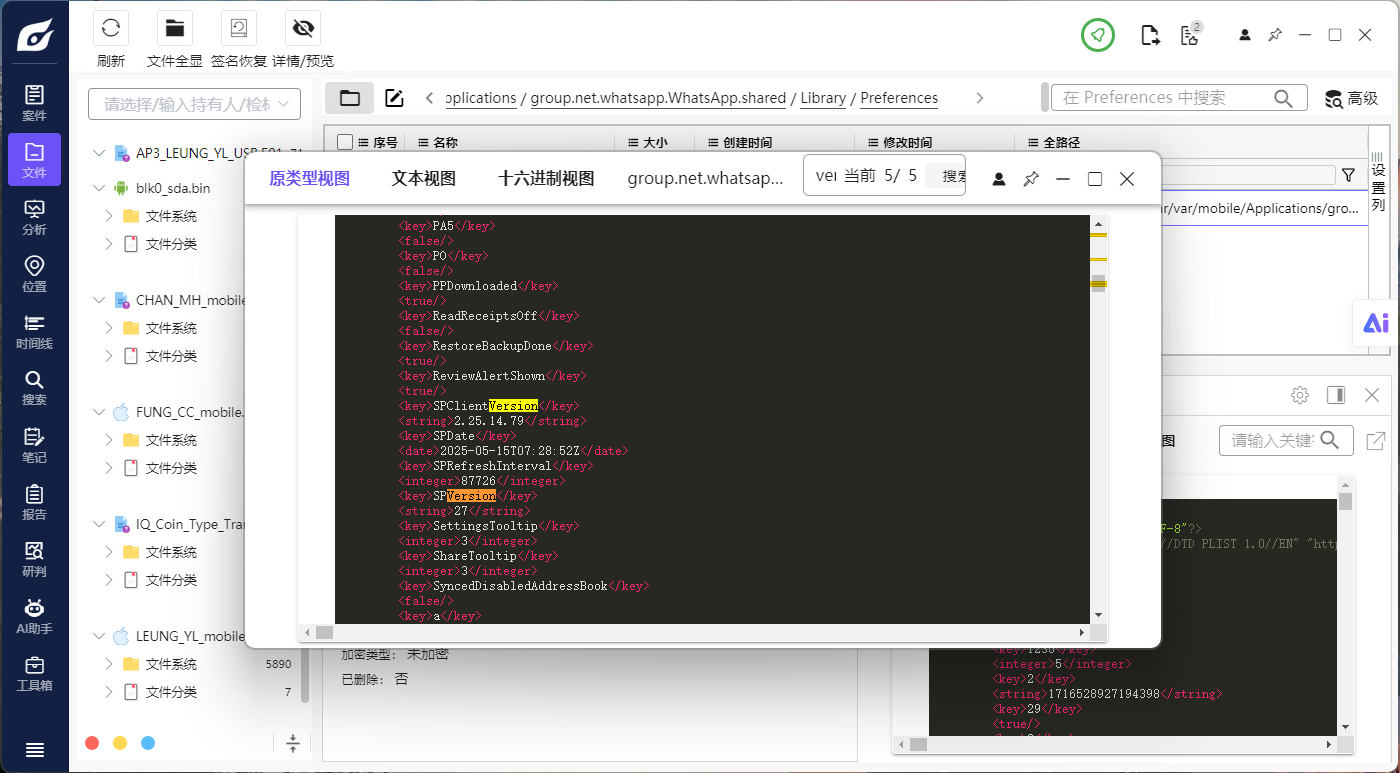Expand 文件系统 under LEUNG_YL_mobile

click(x=108, y=664)
